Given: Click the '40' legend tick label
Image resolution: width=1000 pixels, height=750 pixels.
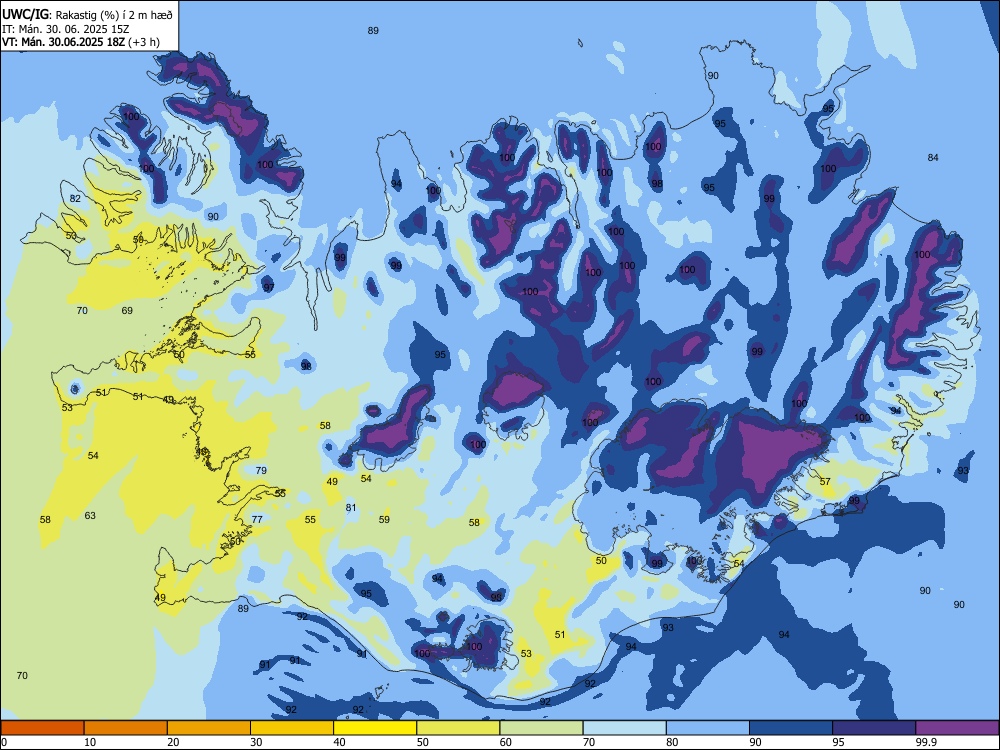Looking at the screenshot, I should (339, 742).
